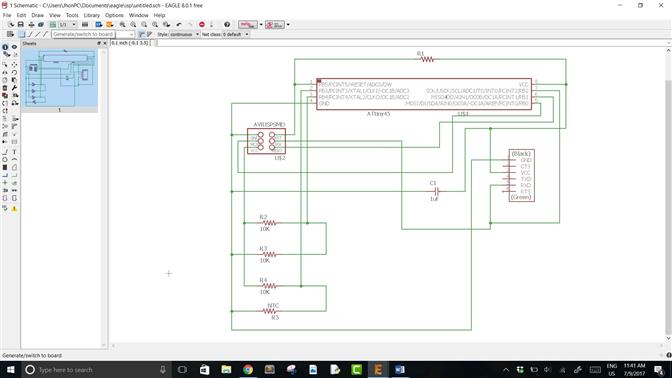Open the Options menu

click(114, 15)
